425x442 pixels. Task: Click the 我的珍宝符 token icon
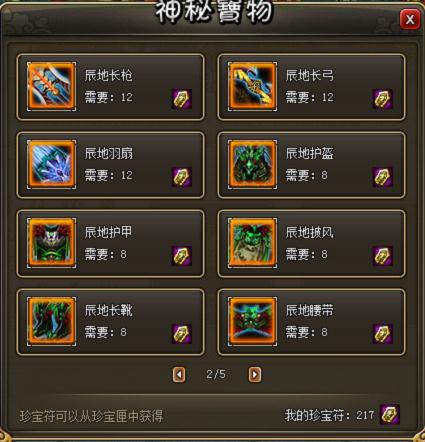[x=390, y=415]
